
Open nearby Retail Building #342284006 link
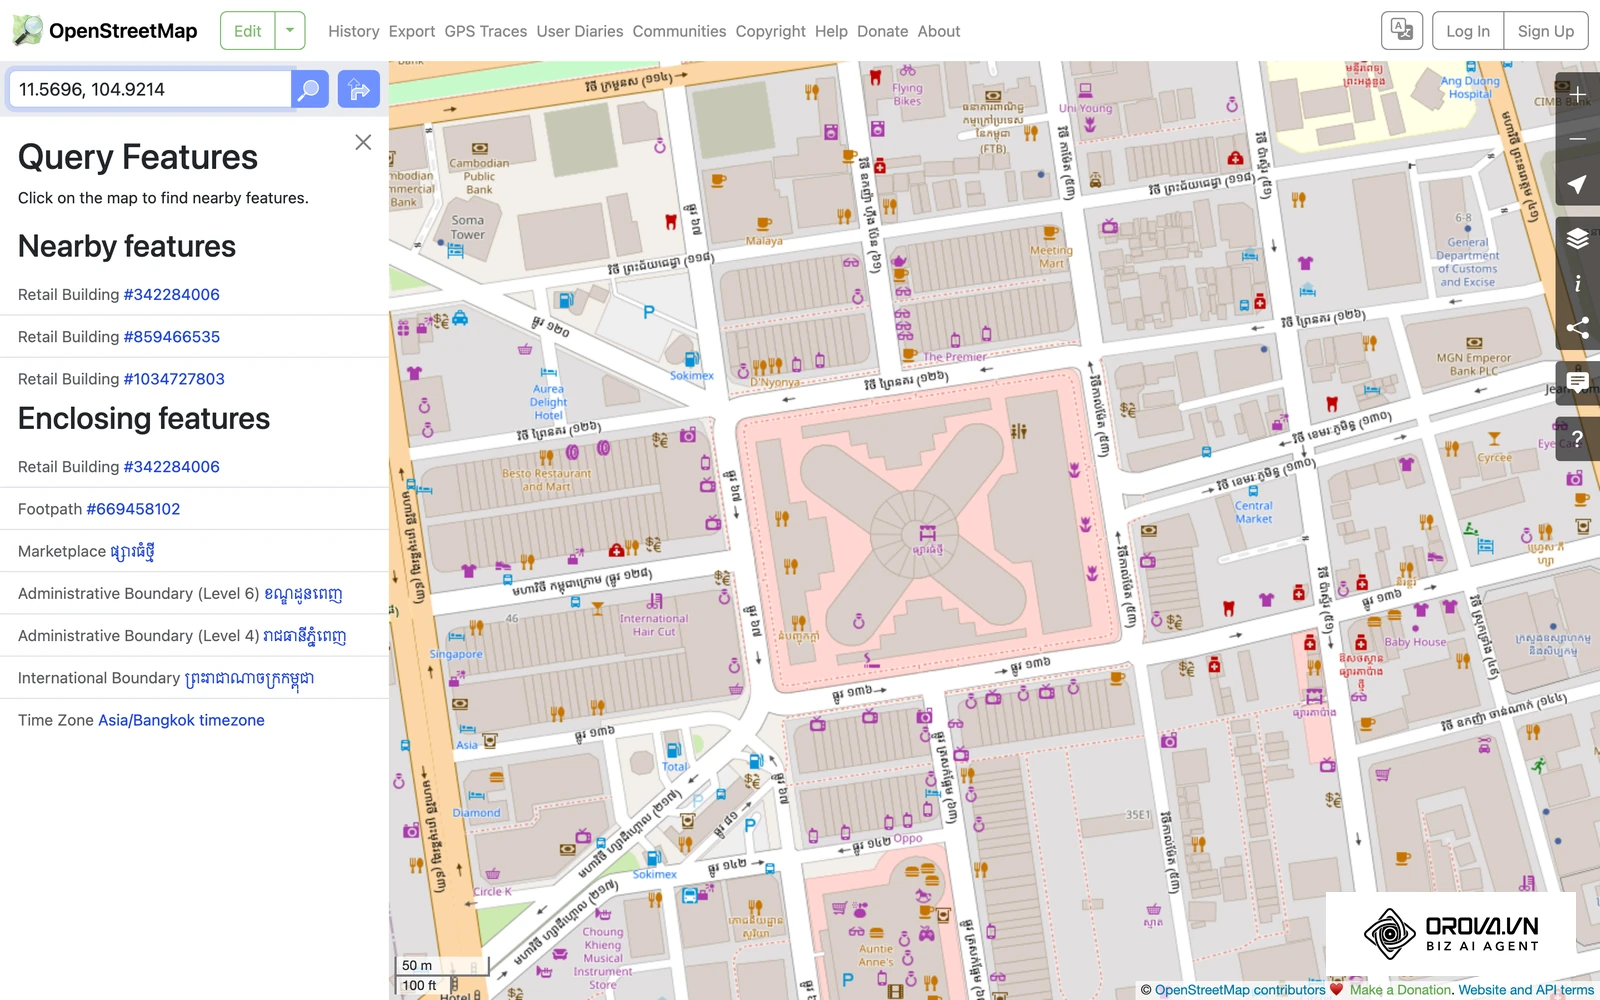171,294
